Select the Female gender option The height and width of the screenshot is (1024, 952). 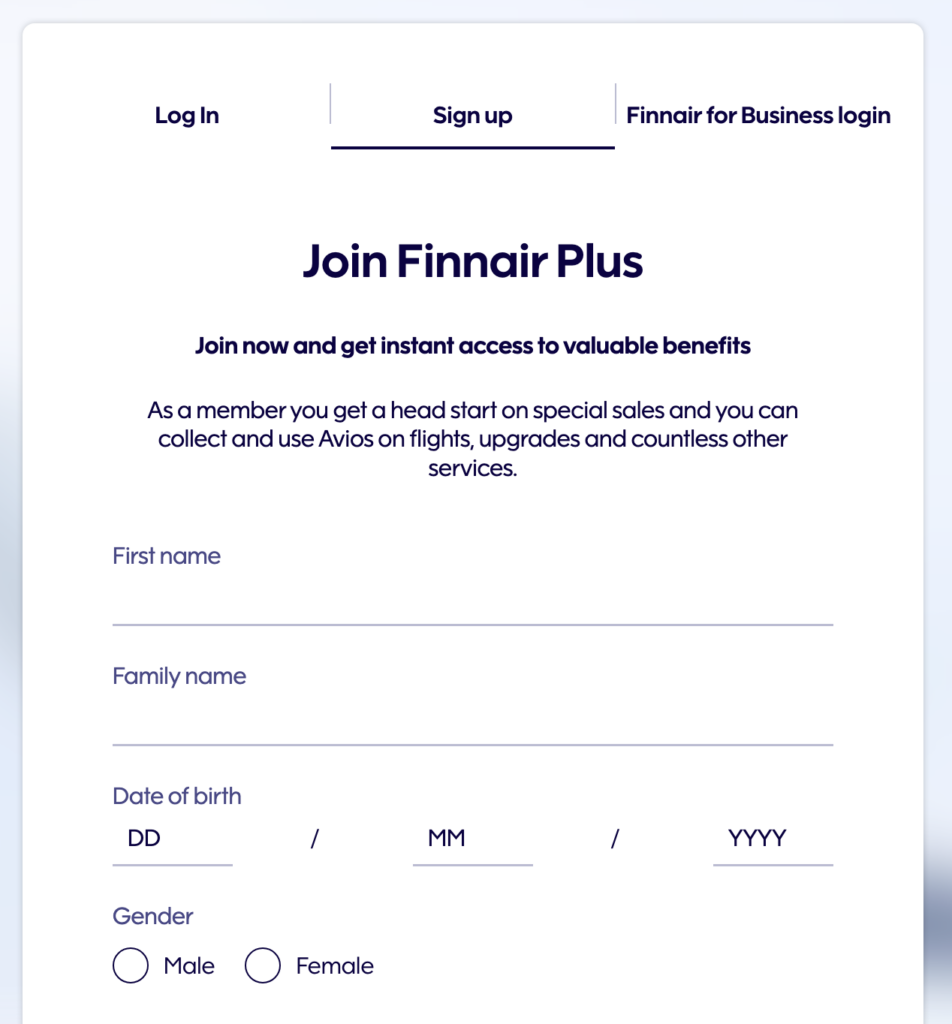point(263,966)
